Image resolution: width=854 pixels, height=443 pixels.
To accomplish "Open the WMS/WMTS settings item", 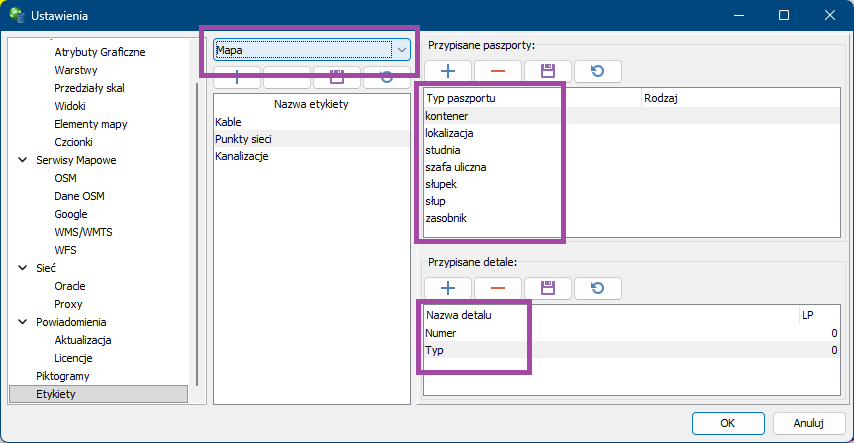I will tap(83, 232).
